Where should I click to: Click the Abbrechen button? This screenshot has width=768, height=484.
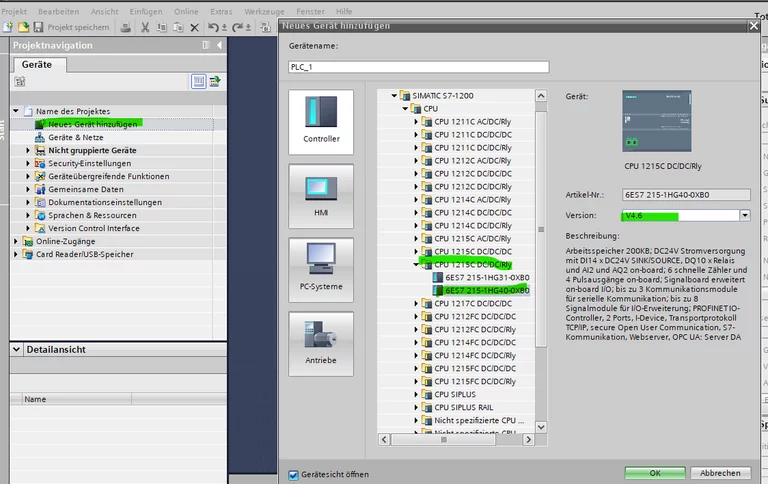point(720,473)
